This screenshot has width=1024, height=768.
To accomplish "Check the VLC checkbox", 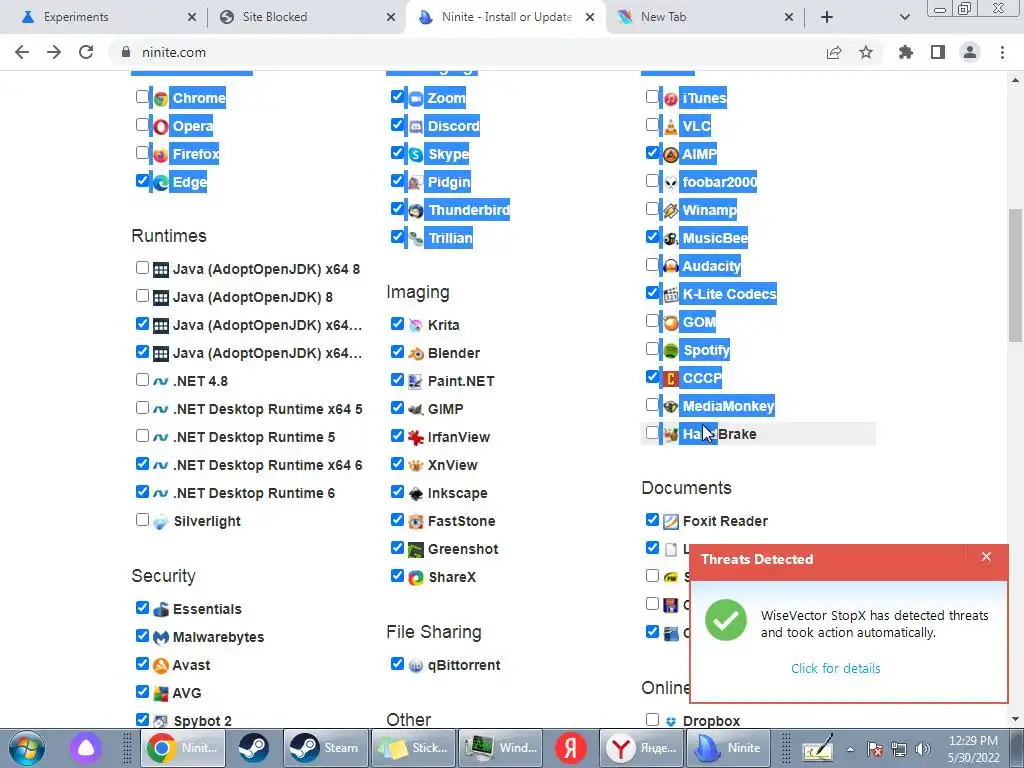I will (652, 125).
